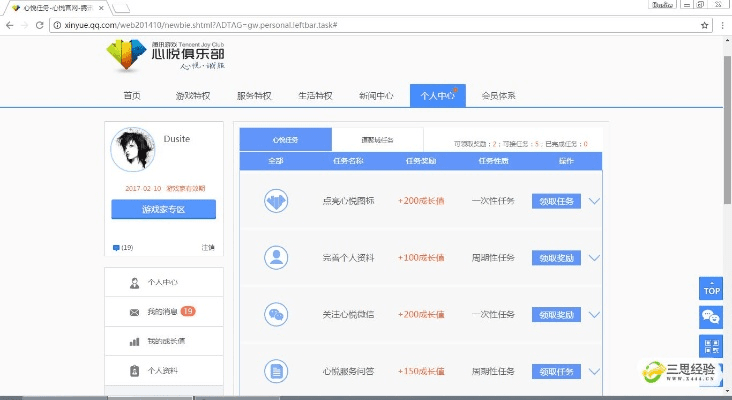Screen dimensions: 732x400
Task: Click 领取奖励 for 关注心悦微信
Action: 556,315
